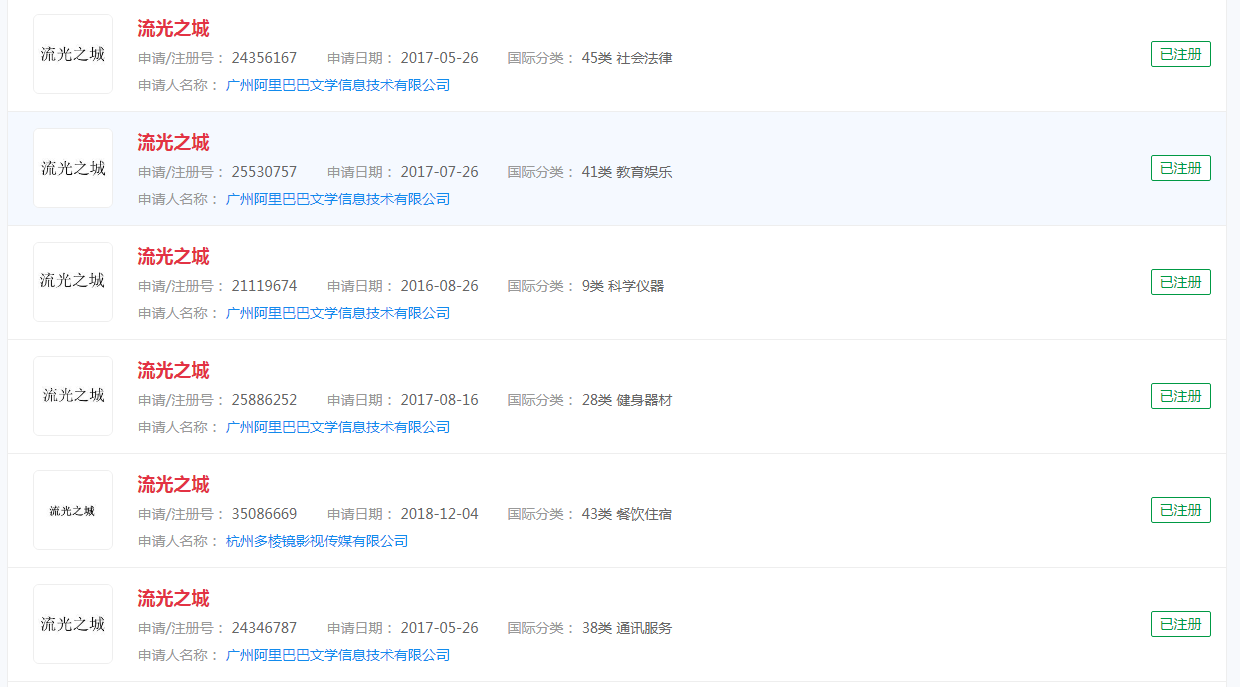Open 流光之城 title in row 21119674
1240x687 pixels.
173,257
